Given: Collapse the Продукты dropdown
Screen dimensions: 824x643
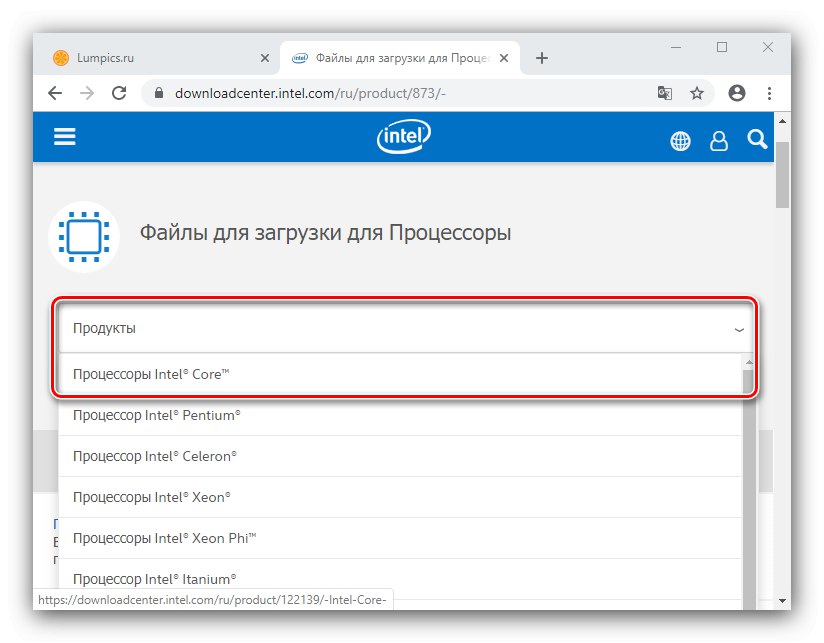Looking at the screenshot, I should point(739,329).
